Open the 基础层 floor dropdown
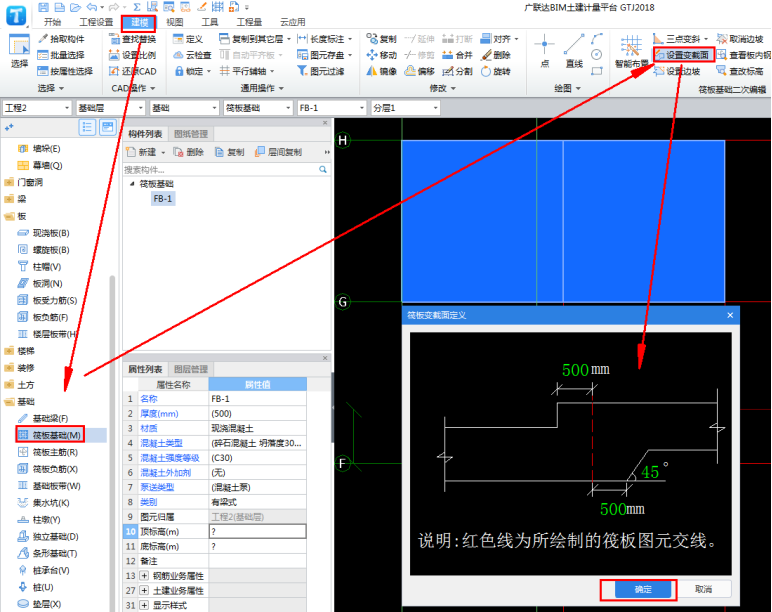 (111, 108)
